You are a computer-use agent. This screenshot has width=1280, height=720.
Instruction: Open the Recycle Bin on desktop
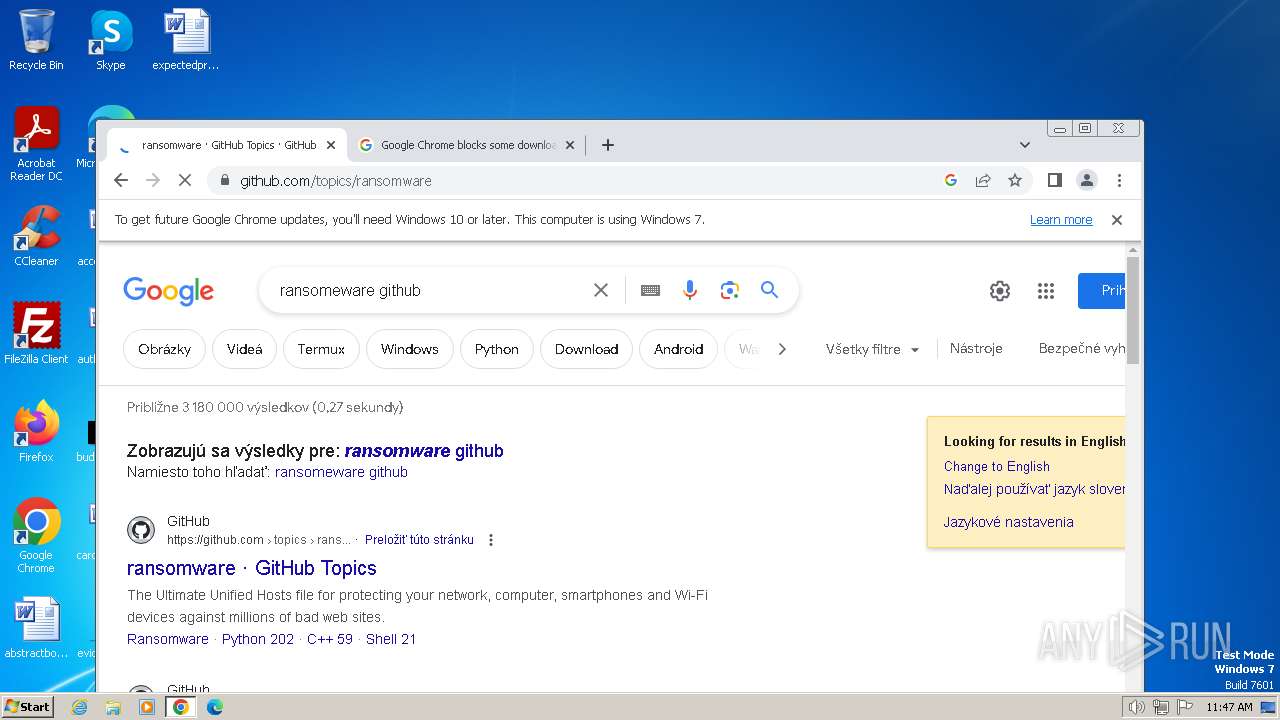pyautogui.click(x=36, y=40)
